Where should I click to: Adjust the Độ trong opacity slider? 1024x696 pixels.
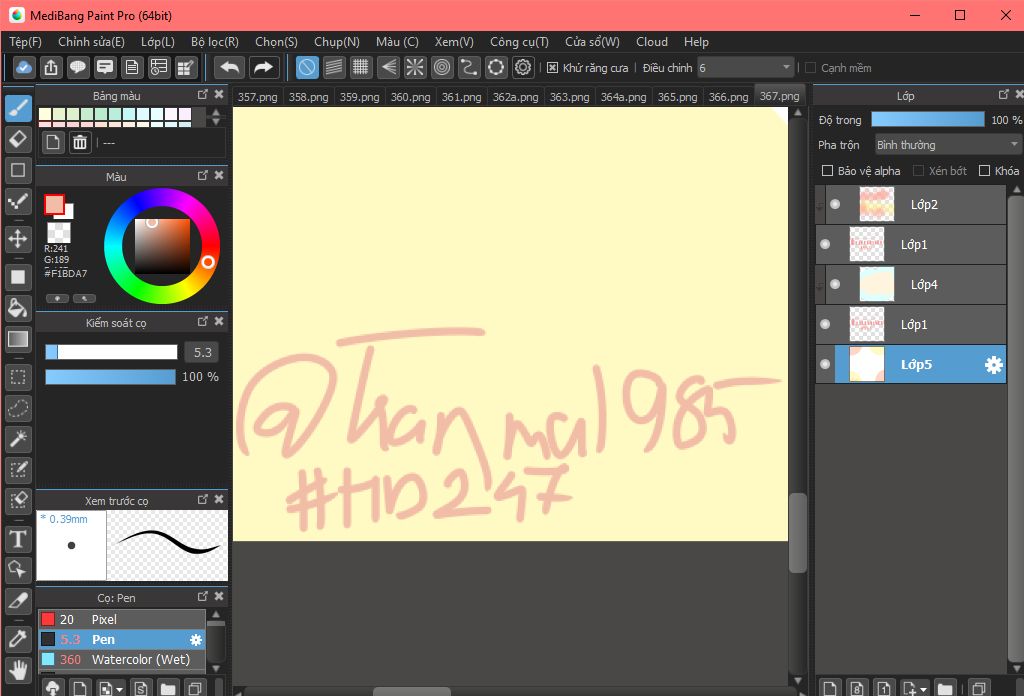(x=927, y=119)
